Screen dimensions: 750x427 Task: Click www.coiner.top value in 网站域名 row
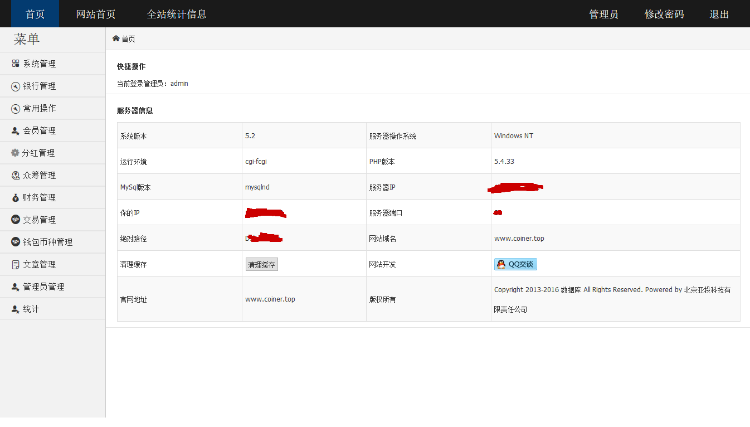pos(519,239)
